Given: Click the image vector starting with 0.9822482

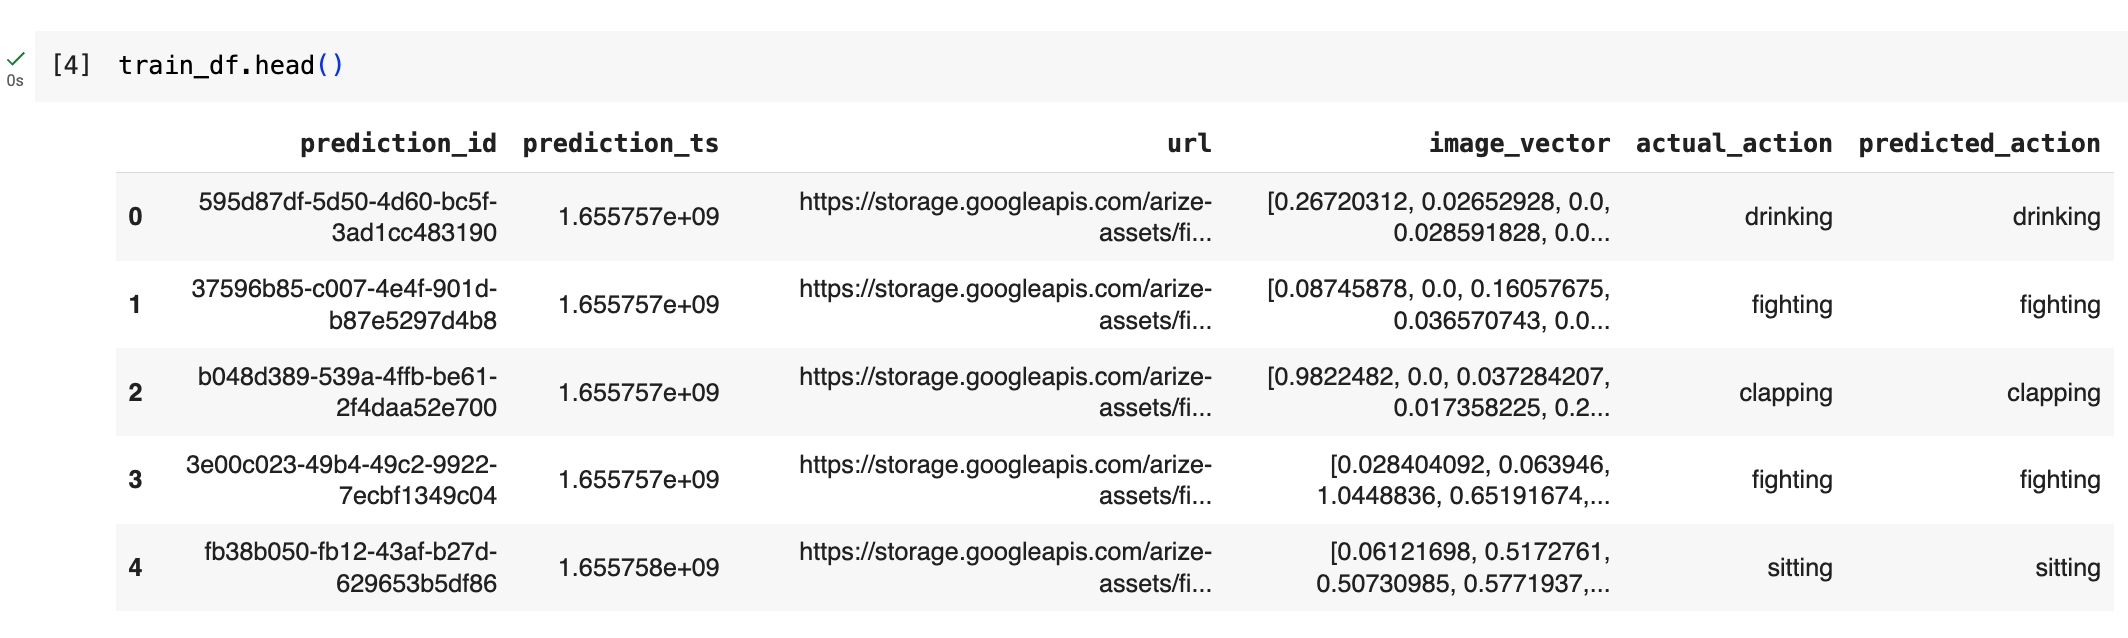Looking at the screenshot, I should tap(1438, 392).
